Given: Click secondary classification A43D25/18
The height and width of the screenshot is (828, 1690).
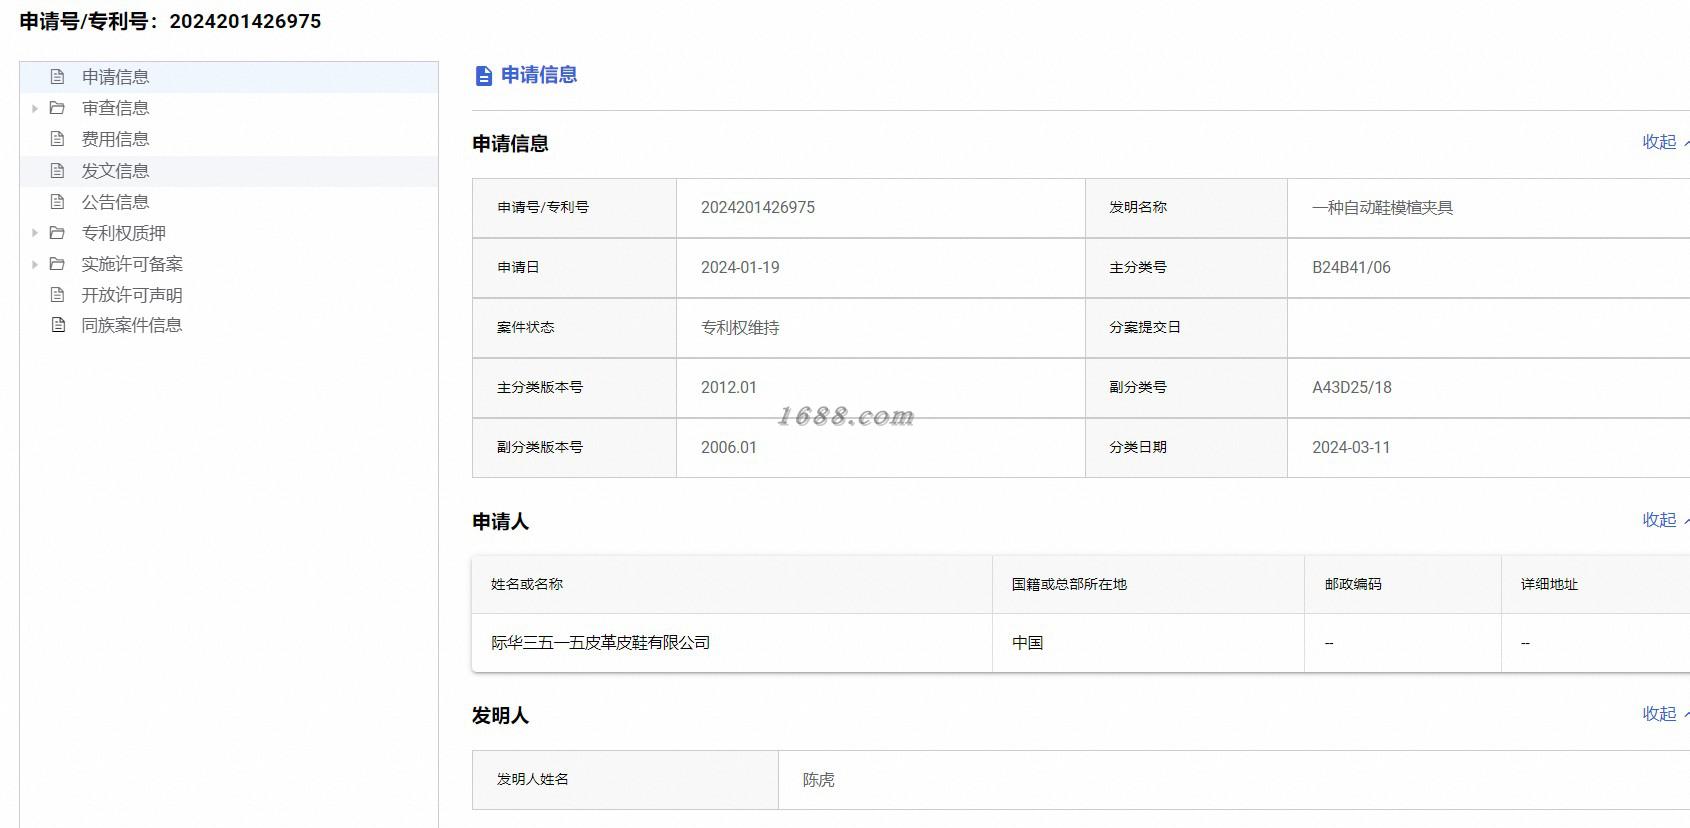Looking at the screenshot, I should pos(1352,388).
